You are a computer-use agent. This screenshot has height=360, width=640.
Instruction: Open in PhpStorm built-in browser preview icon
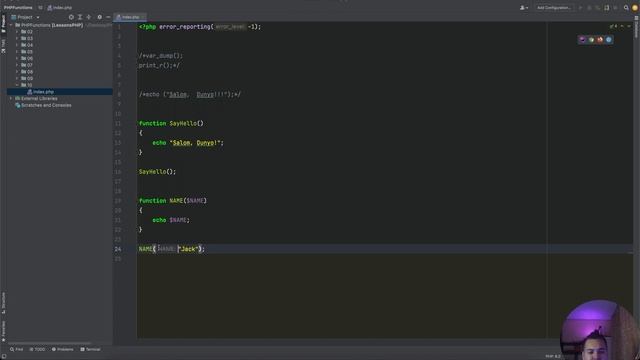[582, 40]
